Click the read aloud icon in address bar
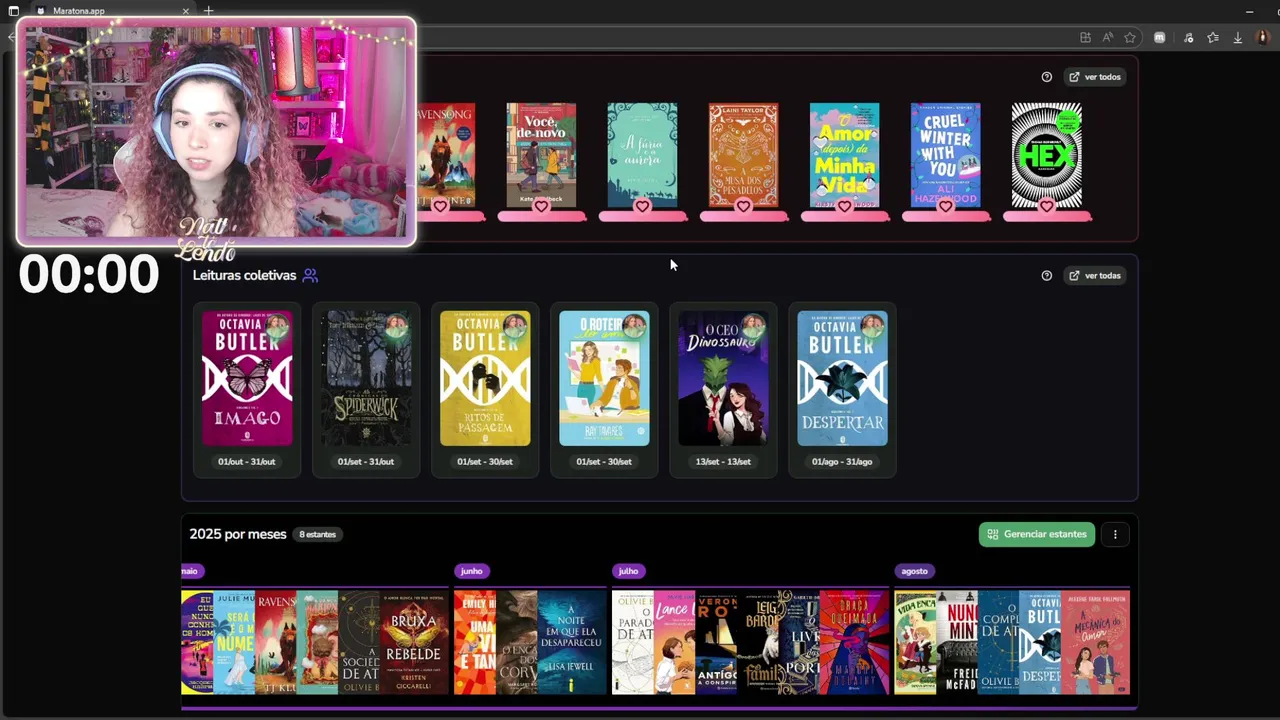The height and width of the screenshot is (720, 1280). [1108, 38]
